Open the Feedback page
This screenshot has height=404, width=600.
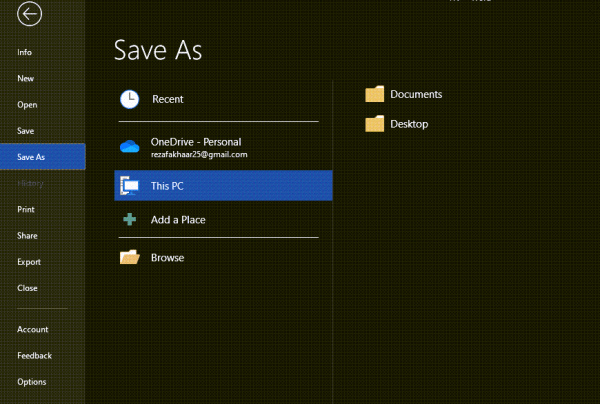coord(34,356)
